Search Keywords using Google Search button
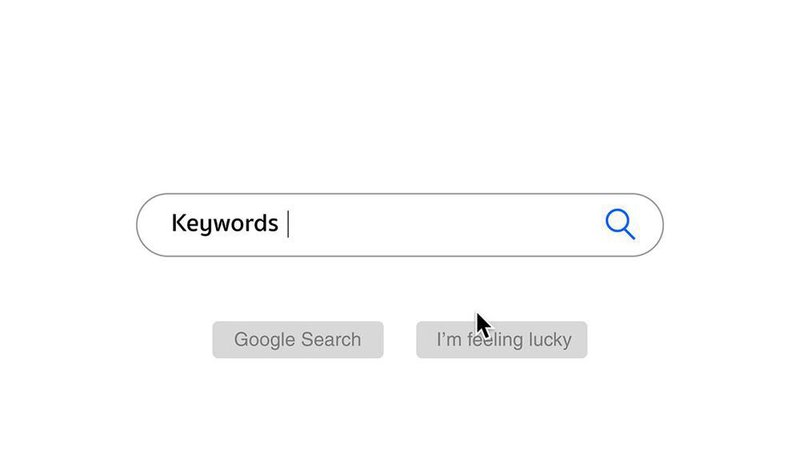Image resolution: width=800 pixels, height=450 pixels. pos(297,340)
